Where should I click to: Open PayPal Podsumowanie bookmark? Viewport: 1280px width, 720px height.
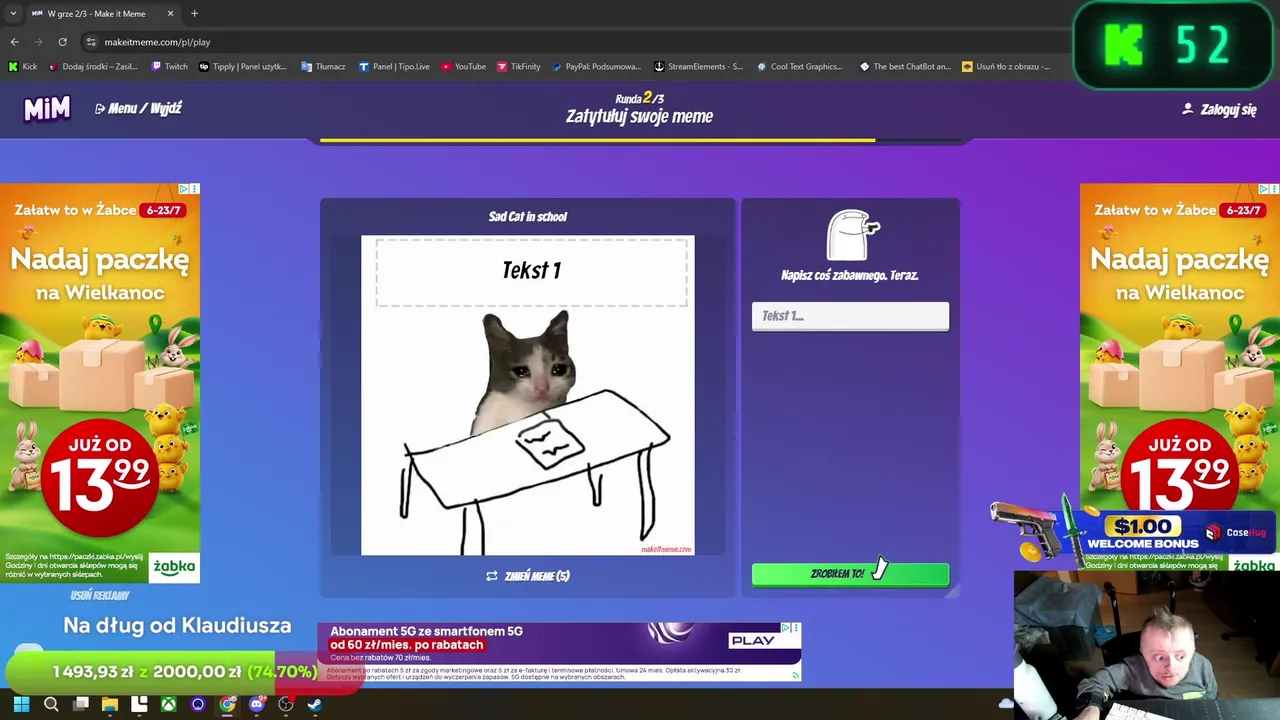(x=596, y=67)
